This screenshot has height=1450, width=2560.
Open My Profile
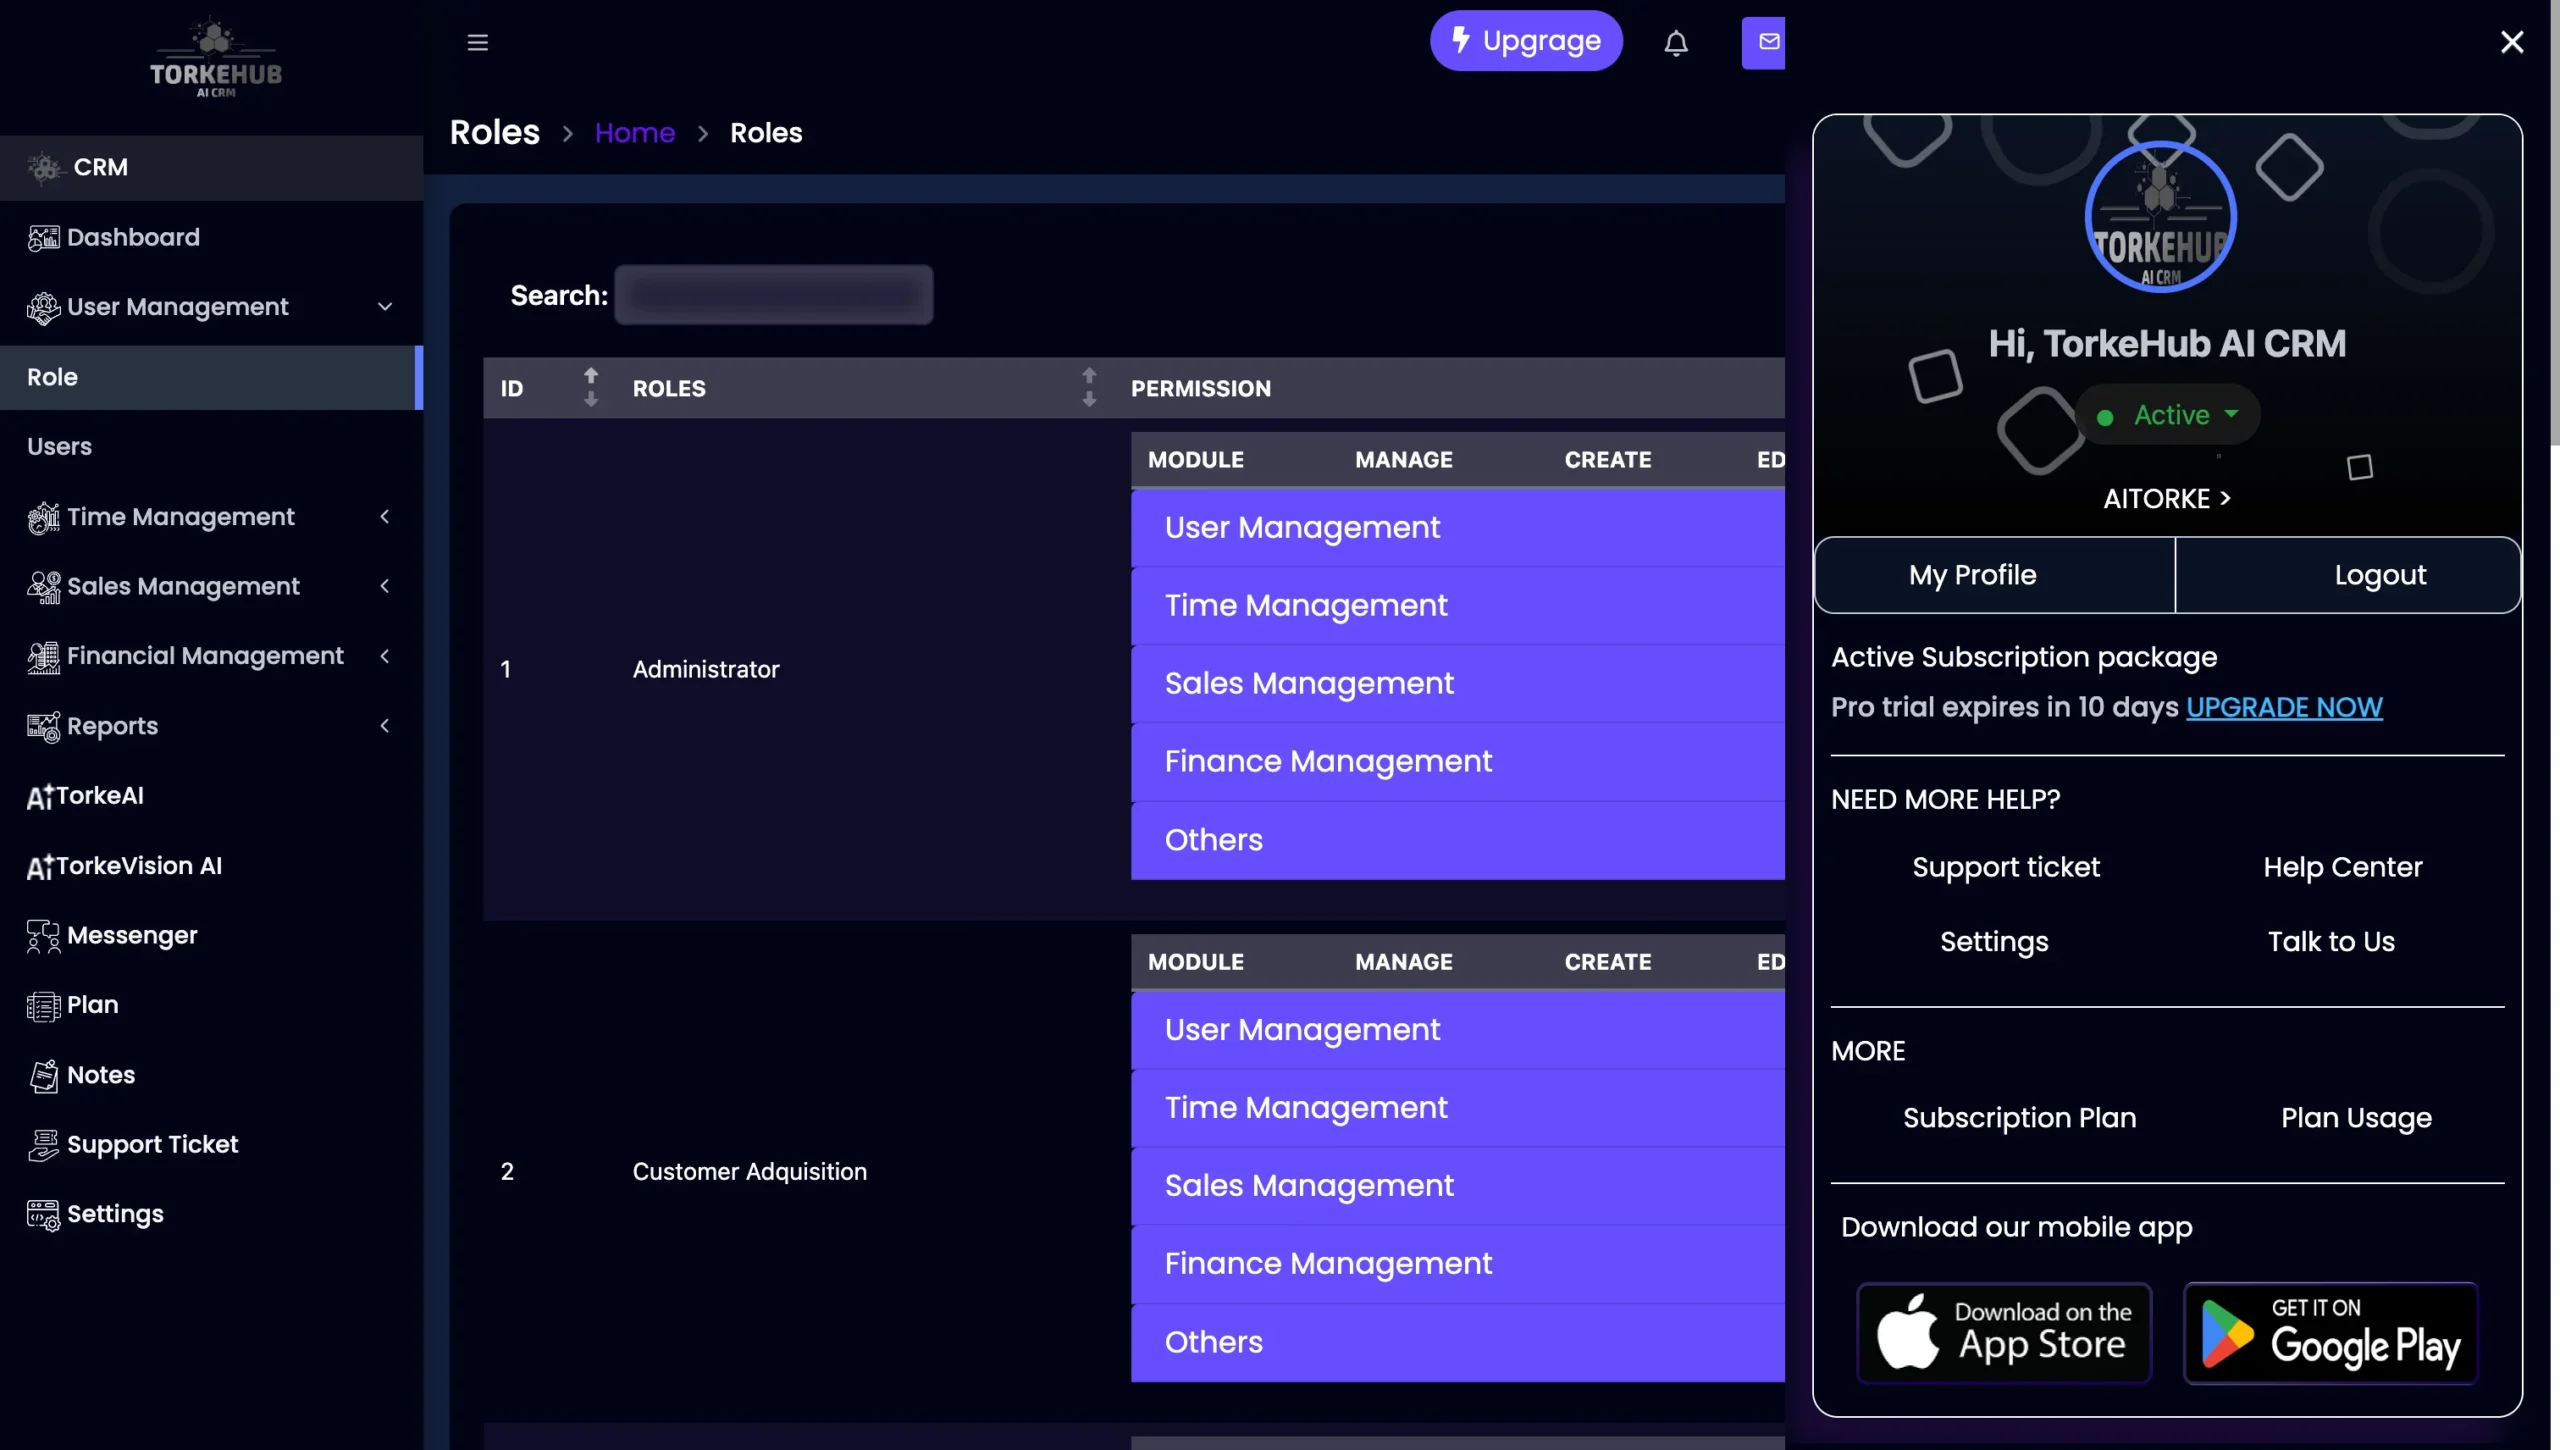(1995, 575)
